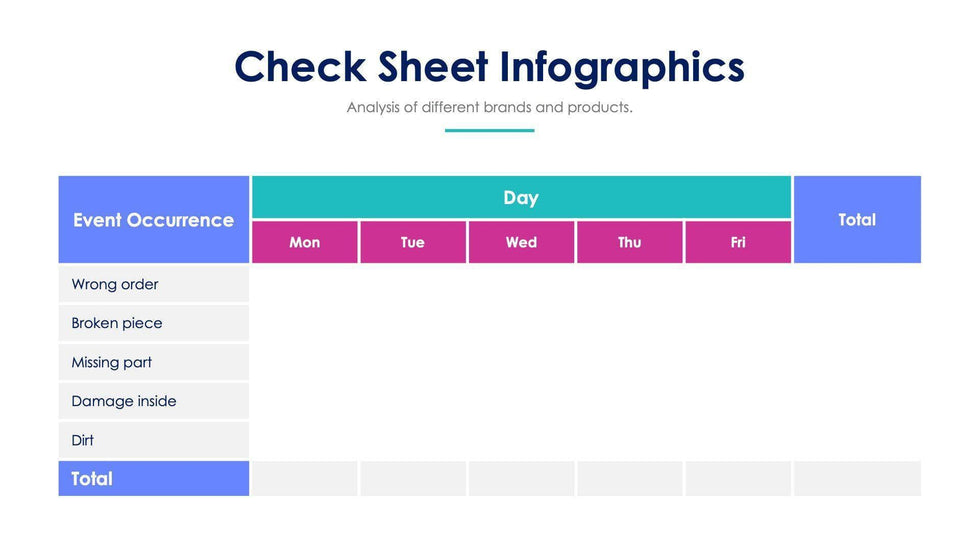Select the Thu column header

629,242
